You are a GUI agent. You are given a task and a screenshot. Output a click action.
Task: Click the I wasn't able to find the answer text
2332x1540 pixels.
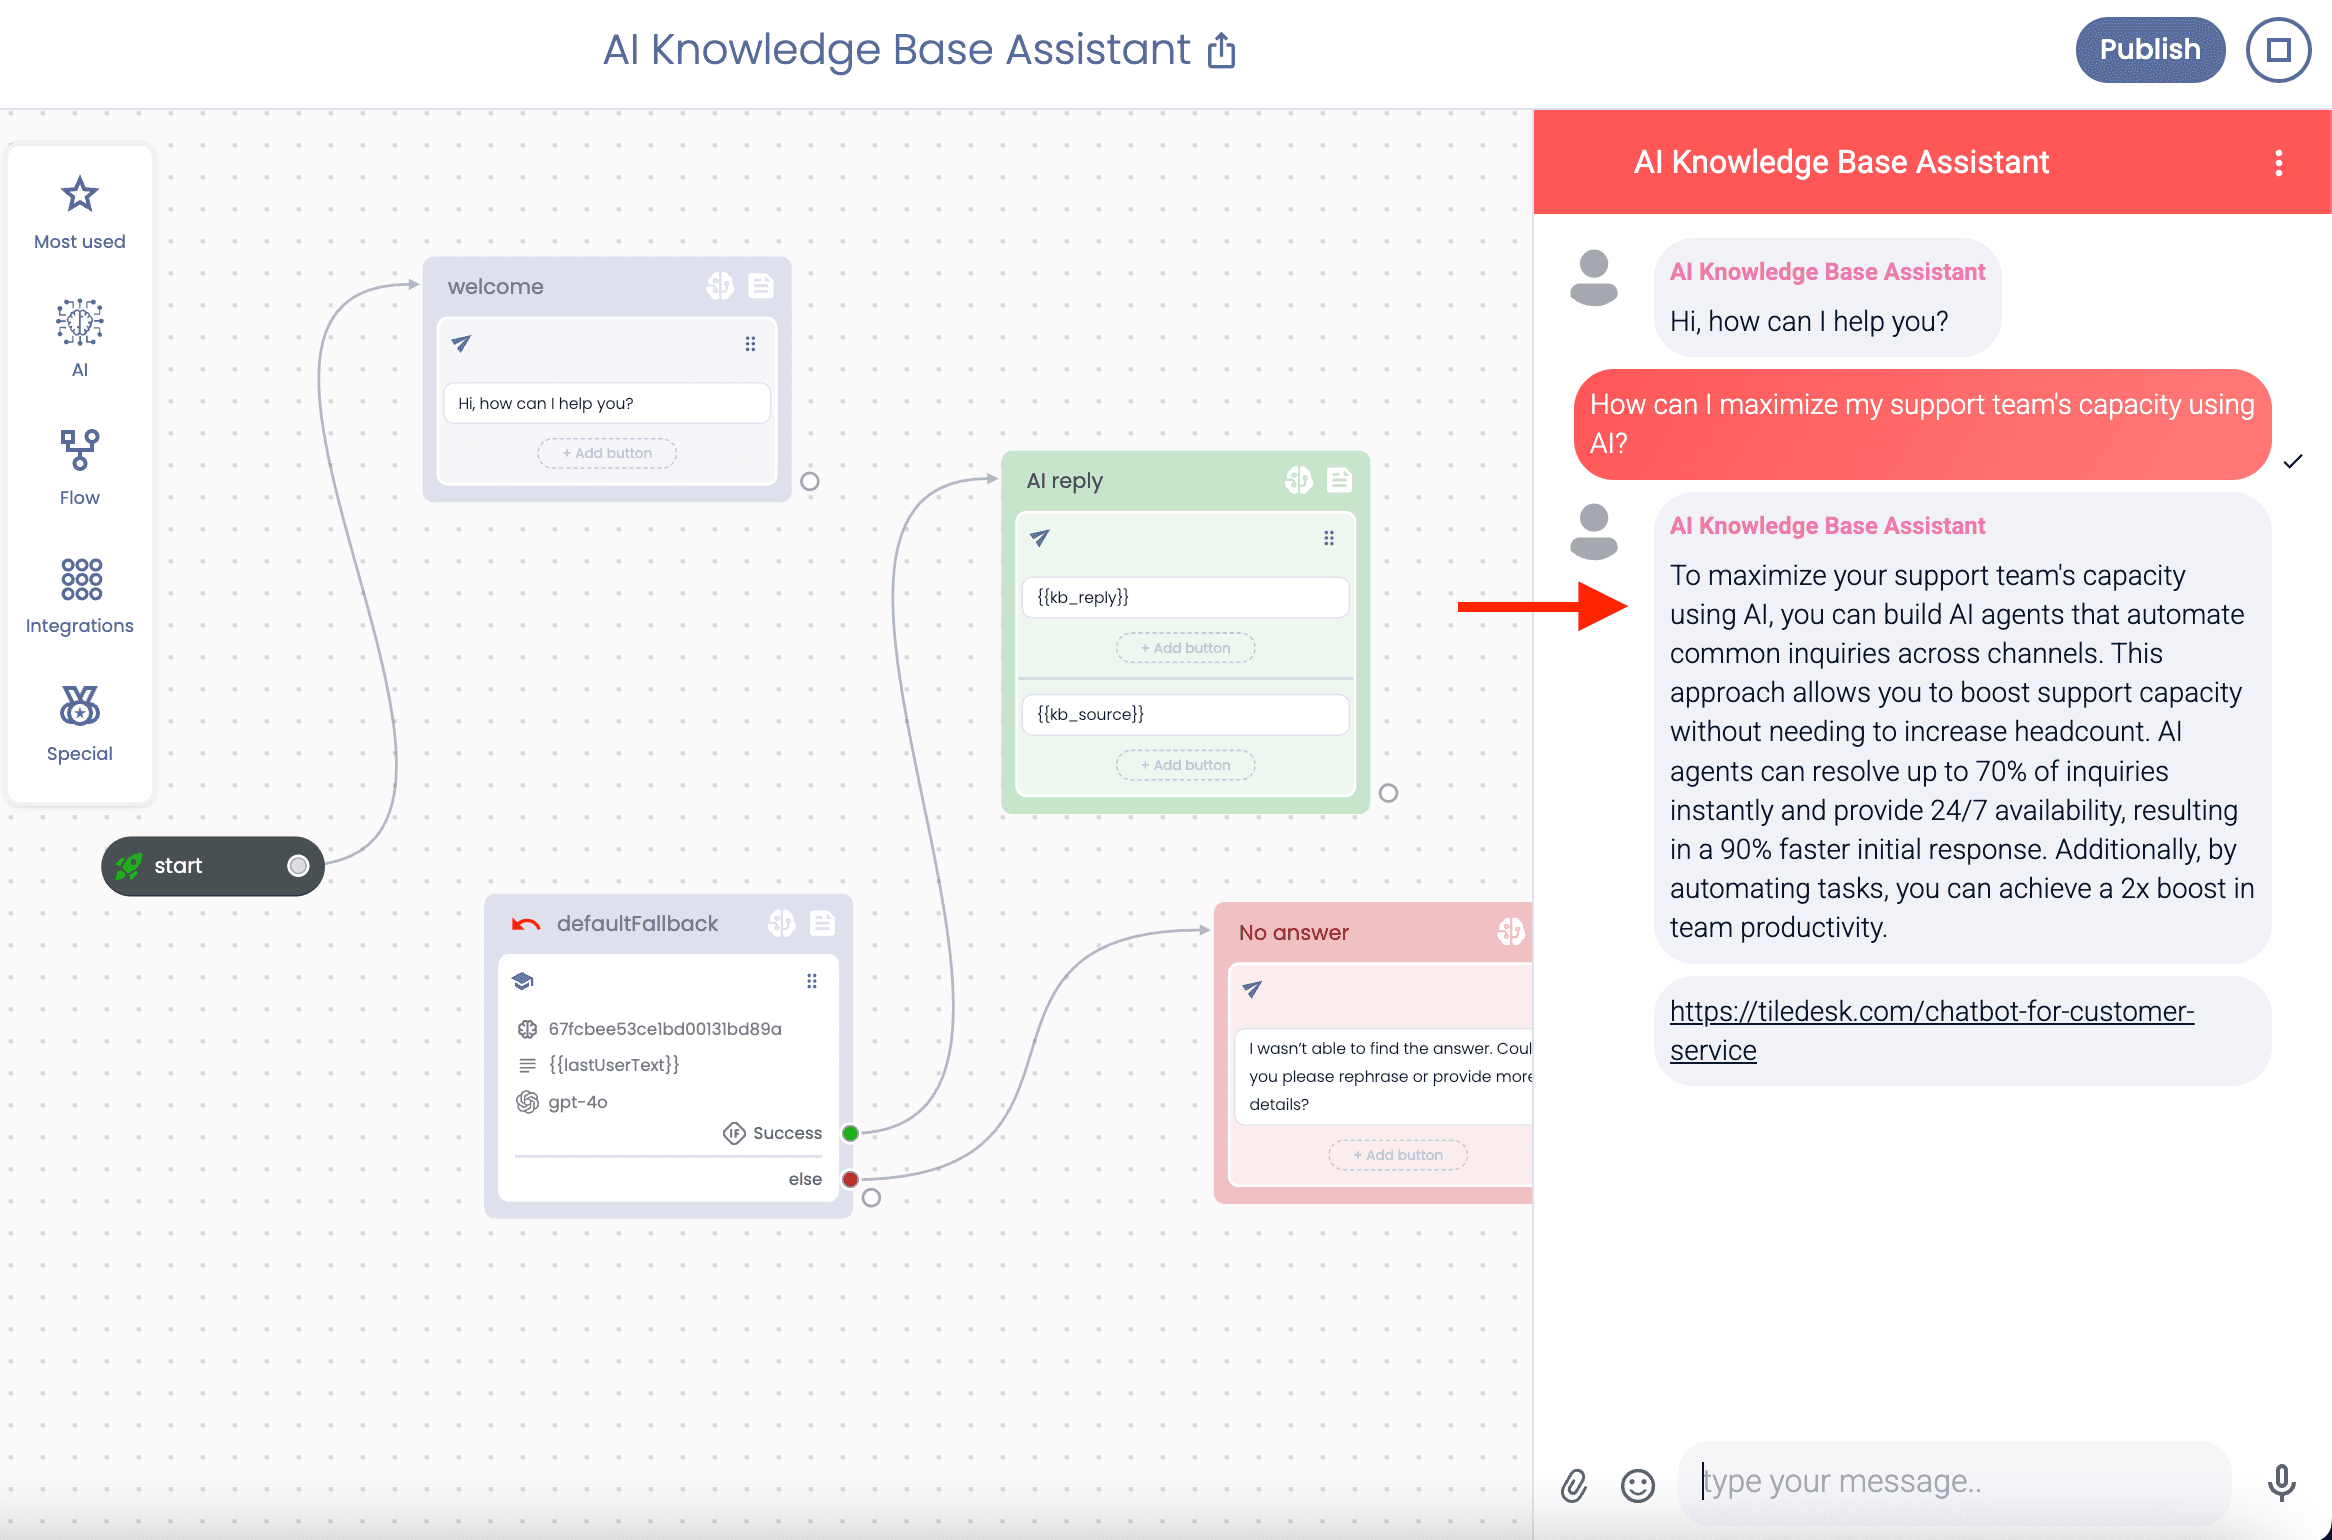(x=1390, y=1076)
